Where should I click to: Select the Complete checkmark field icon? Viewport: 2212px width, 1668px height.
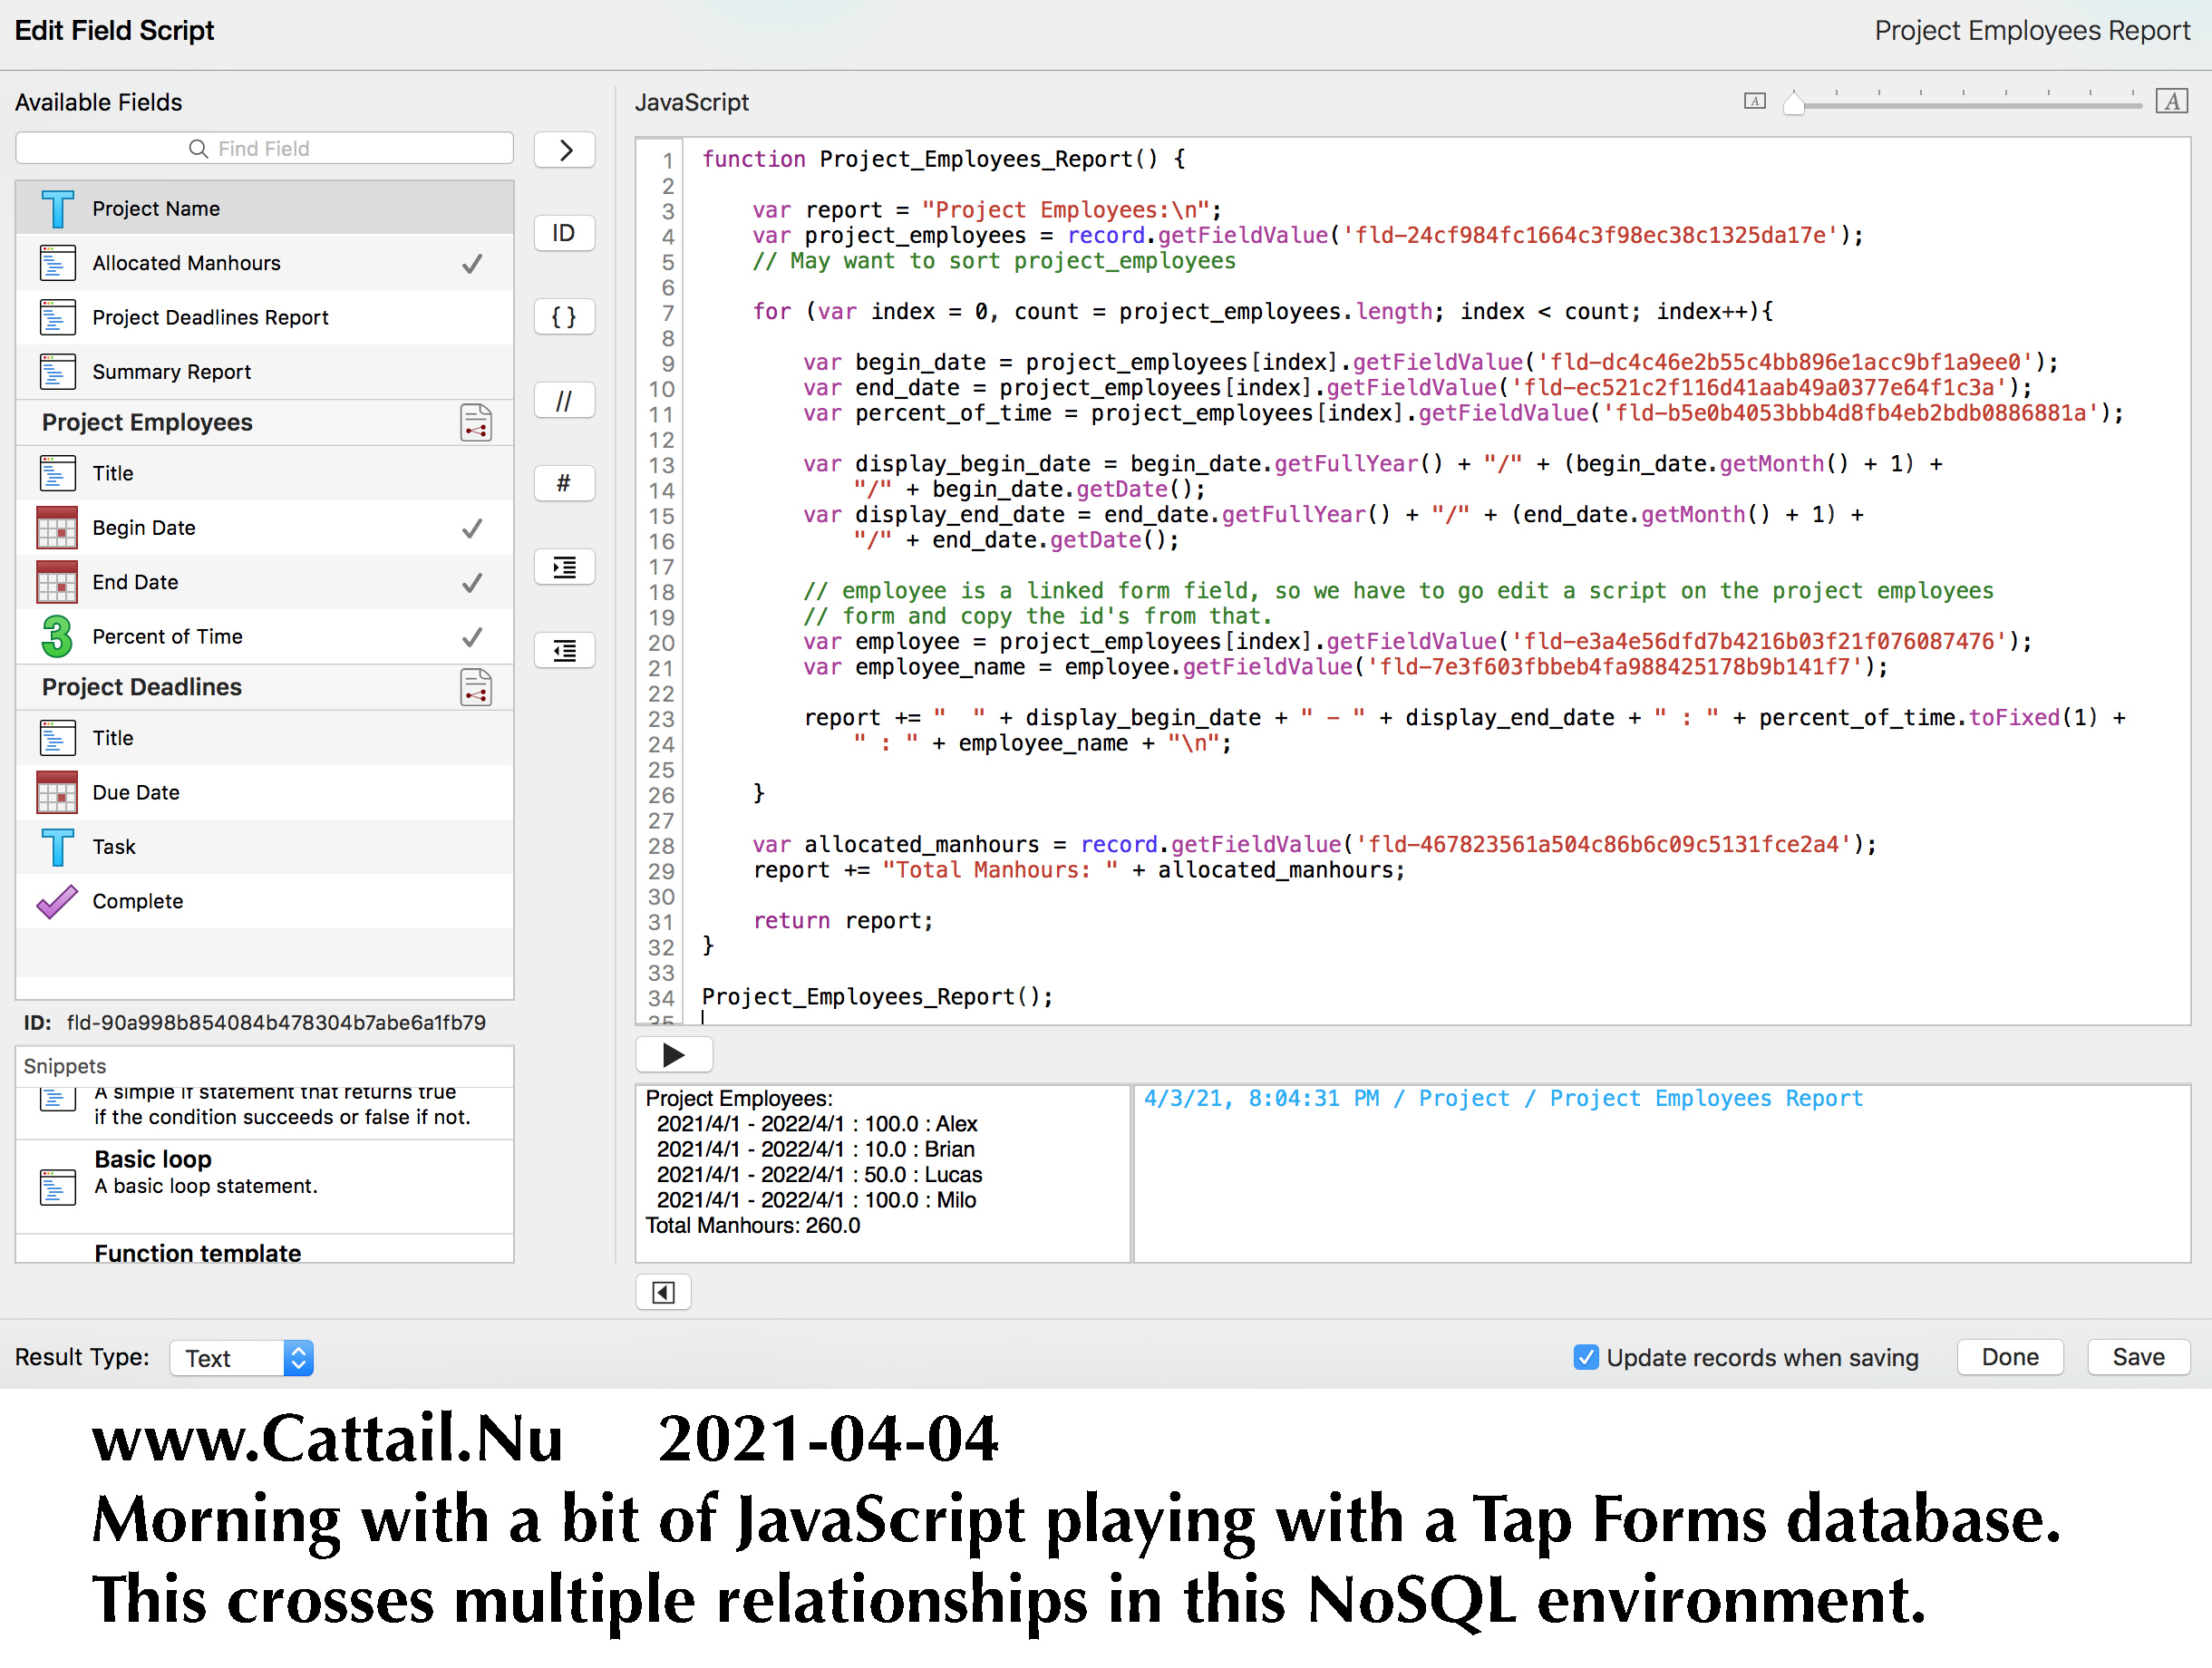click(x=57, y=902)
